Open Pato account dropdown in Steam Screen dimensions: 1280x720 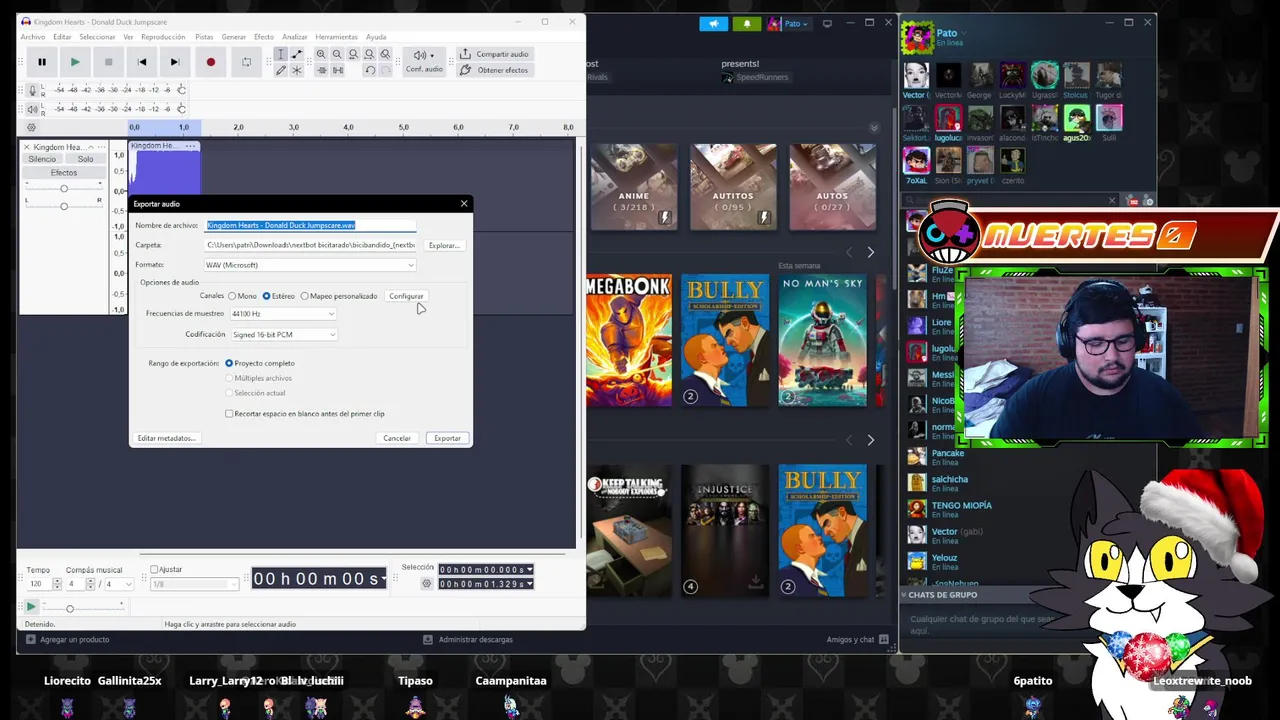[789, 24]
